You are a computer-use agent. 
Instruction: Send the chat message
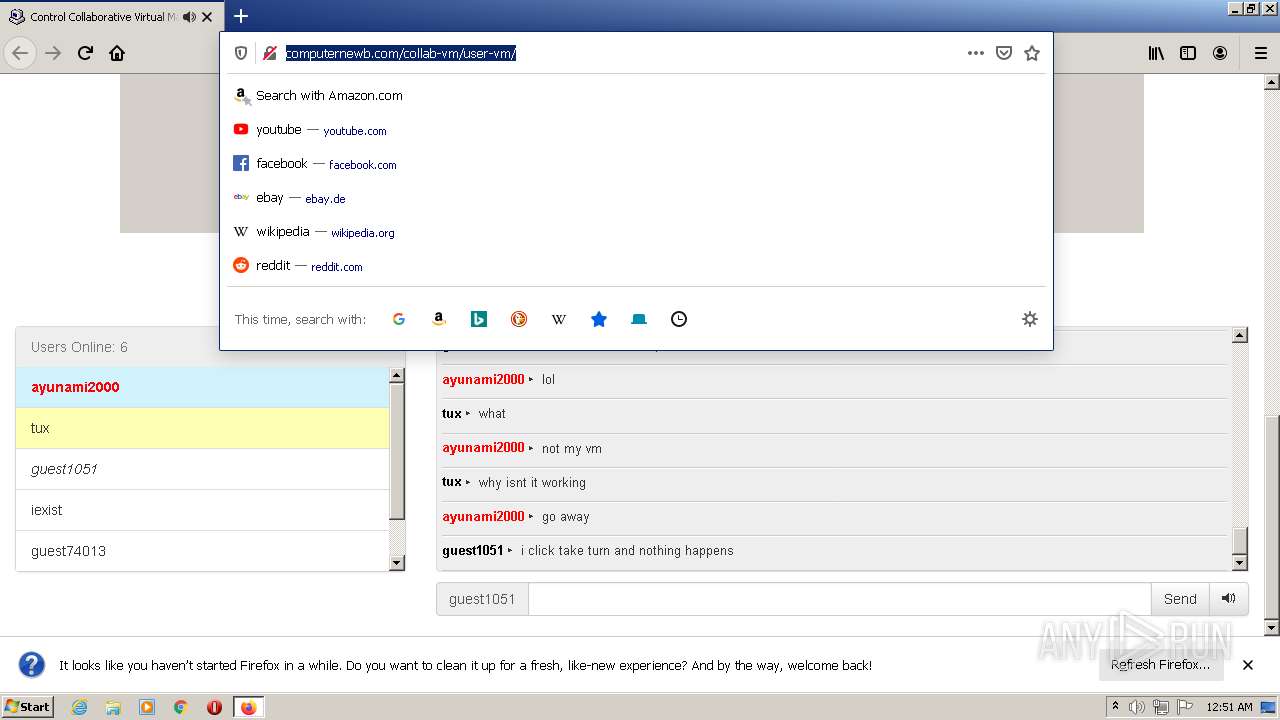pyautogui.click(x=1180, y=599)
